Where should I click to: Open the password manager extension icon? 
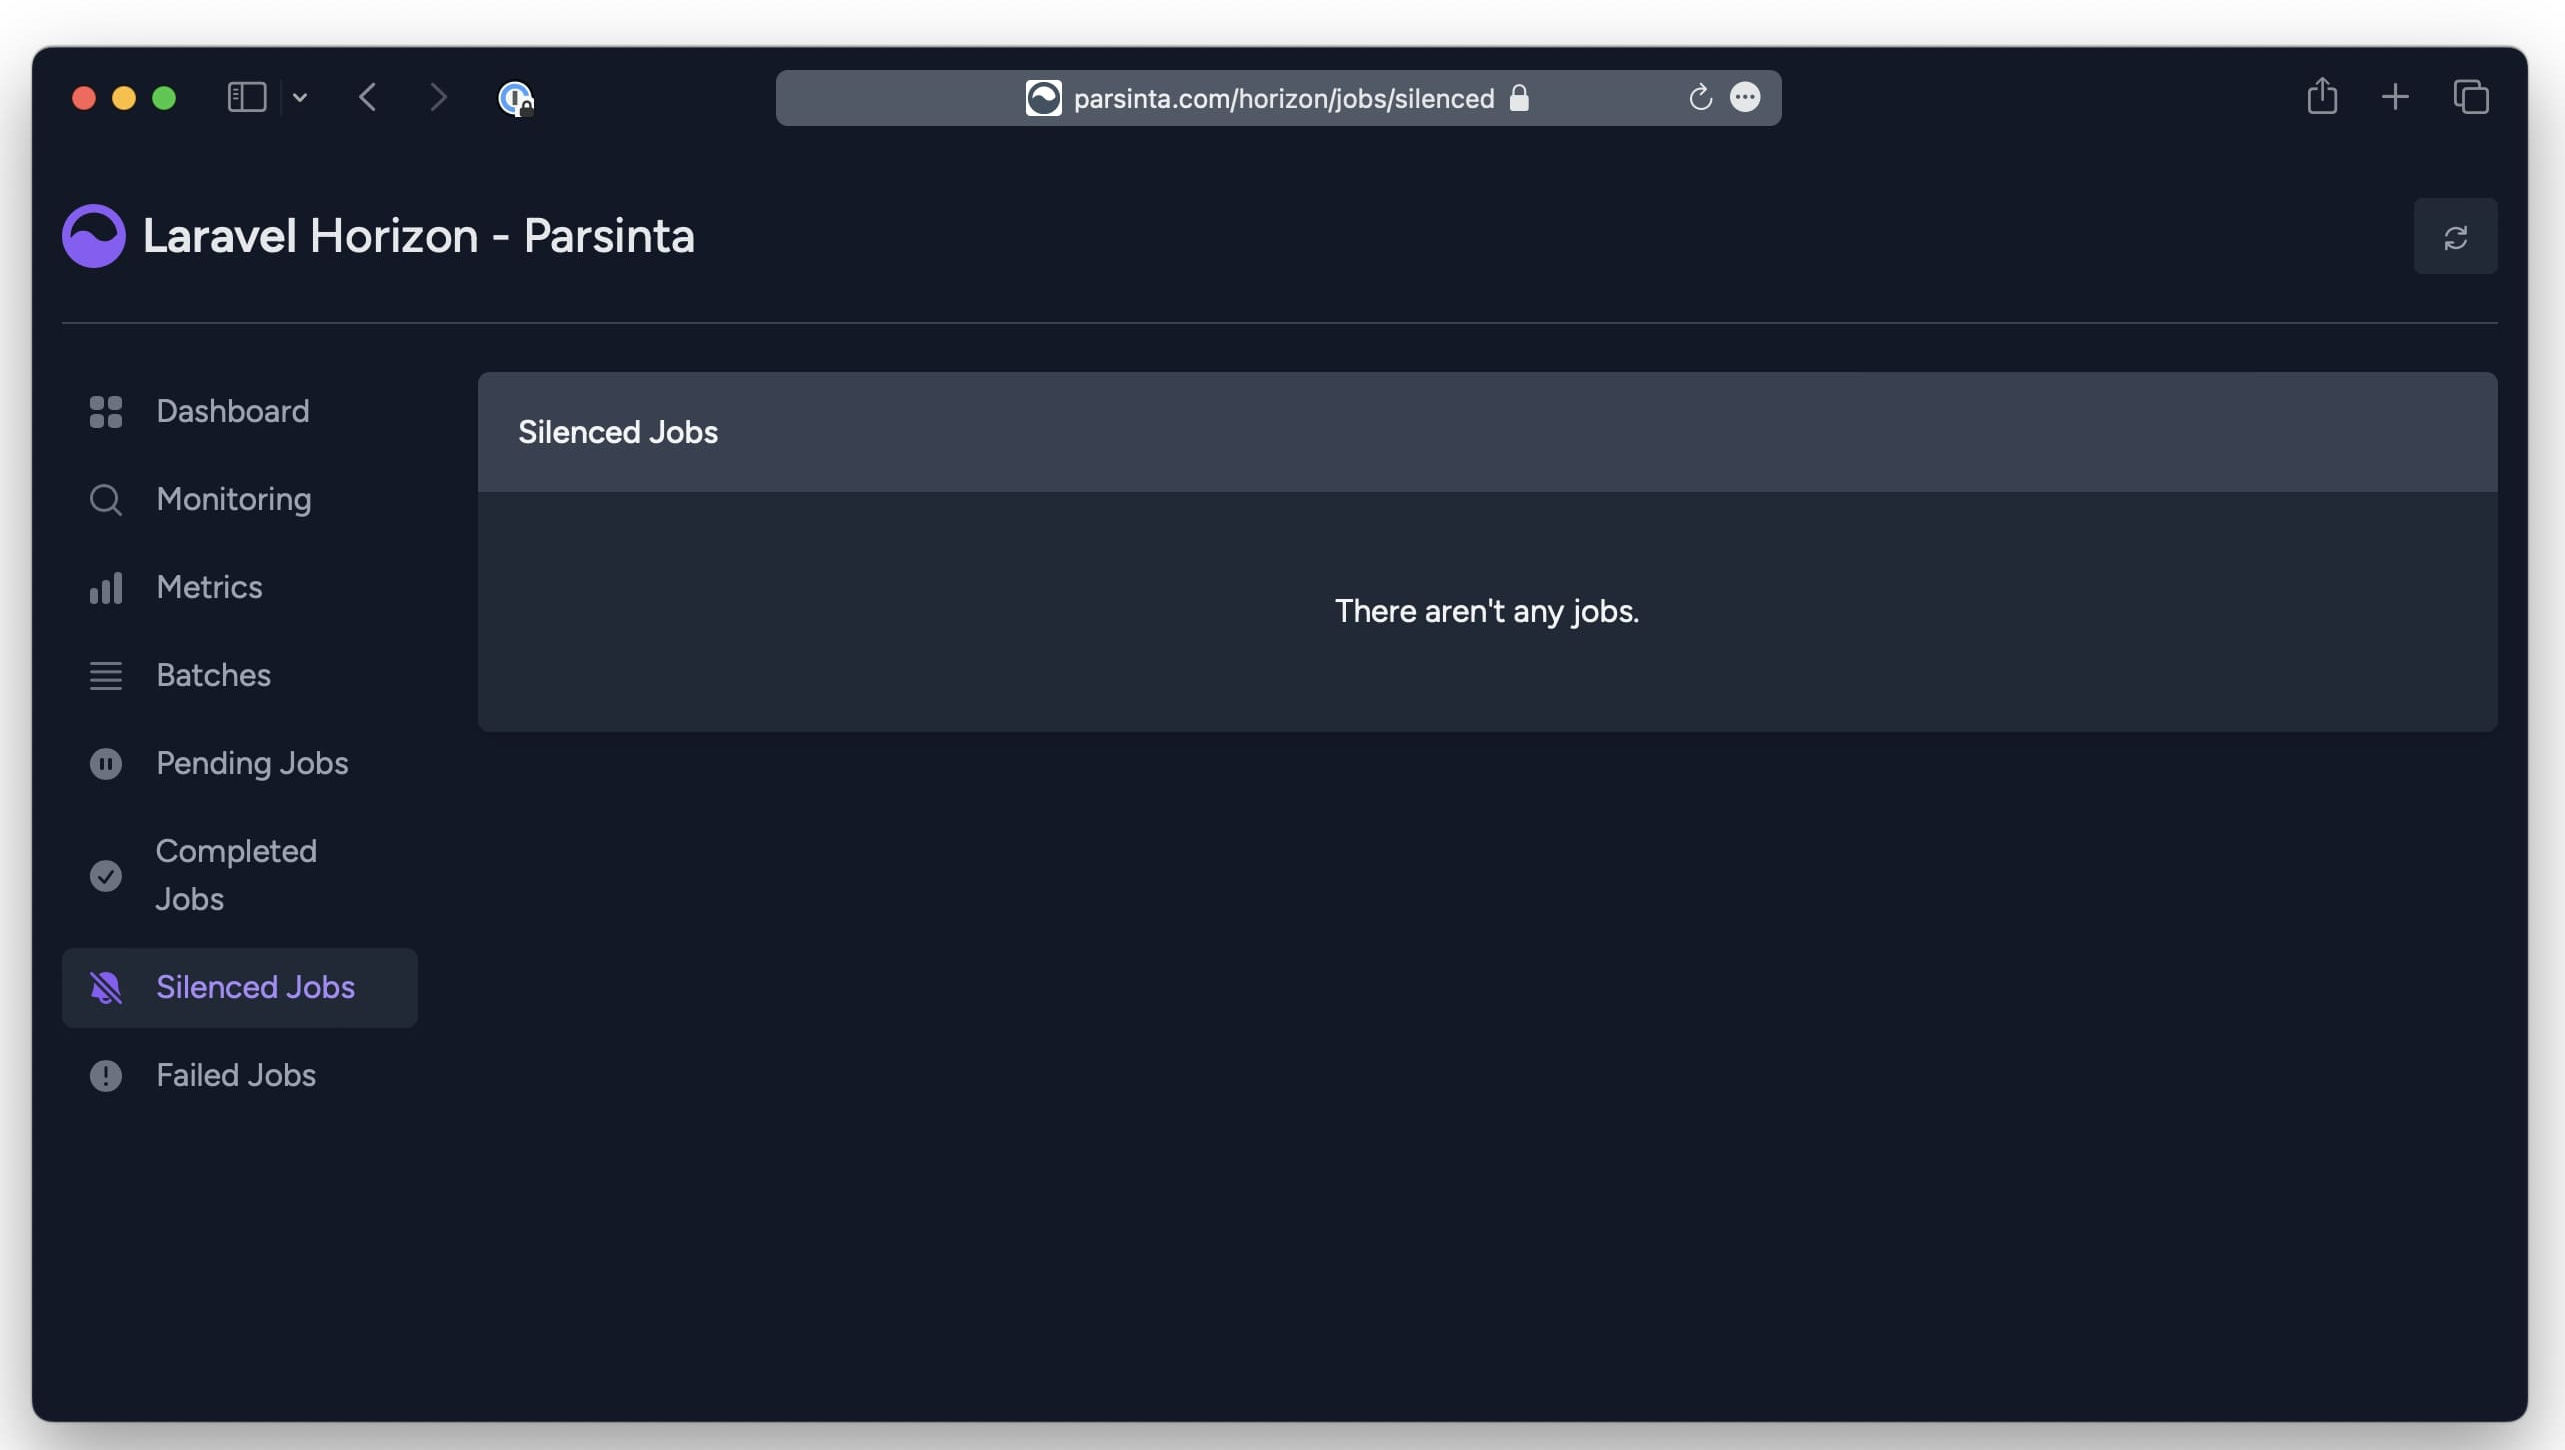[516, 98]
